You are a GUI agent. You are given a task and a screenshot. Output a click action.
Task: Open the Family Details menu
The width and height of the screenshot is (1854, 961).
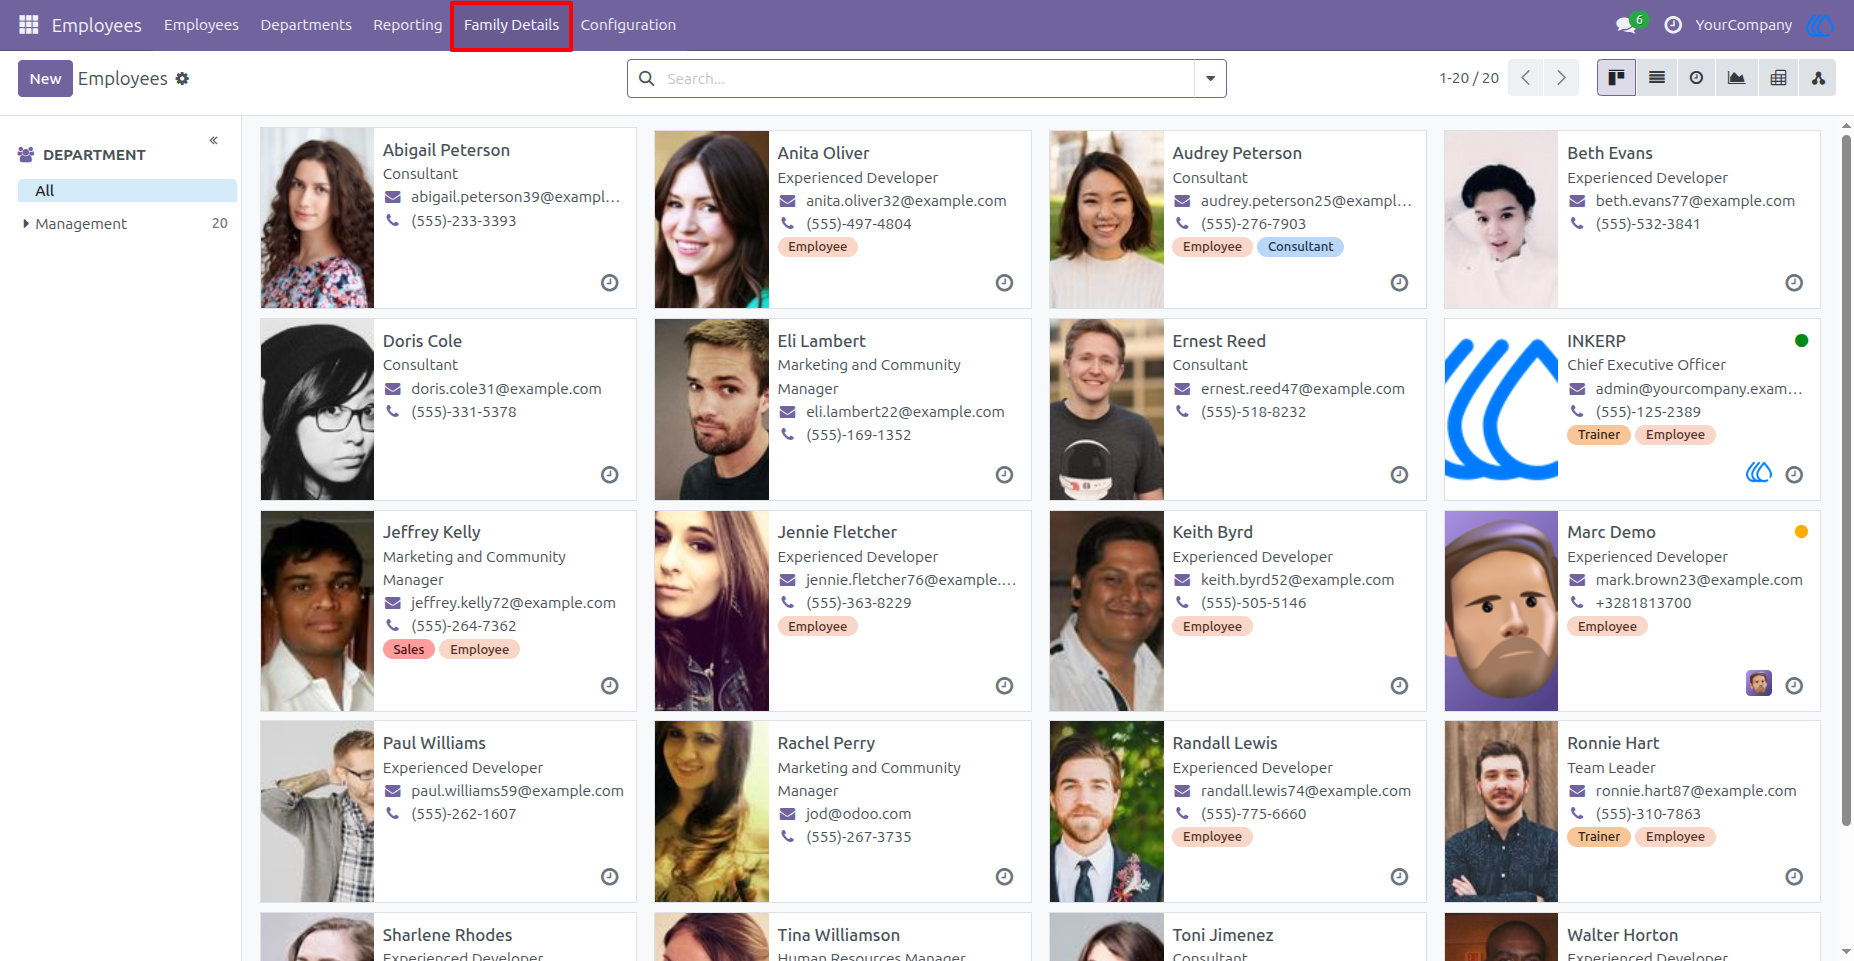511,25
